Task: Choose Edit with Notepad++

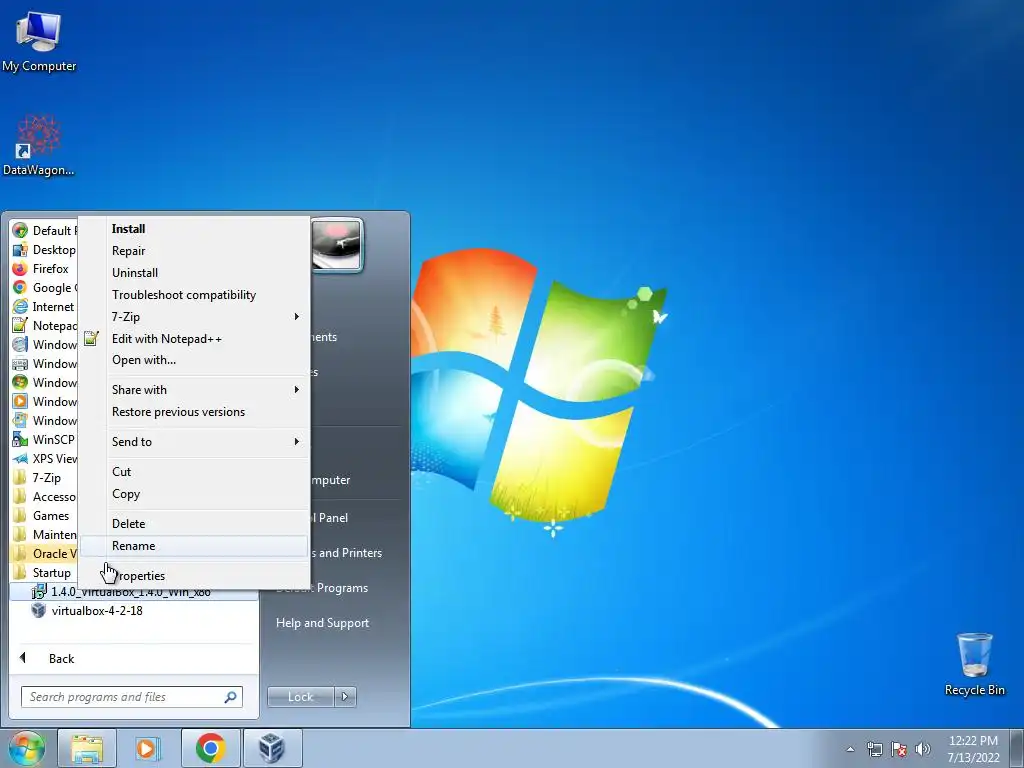Action: 194,339
